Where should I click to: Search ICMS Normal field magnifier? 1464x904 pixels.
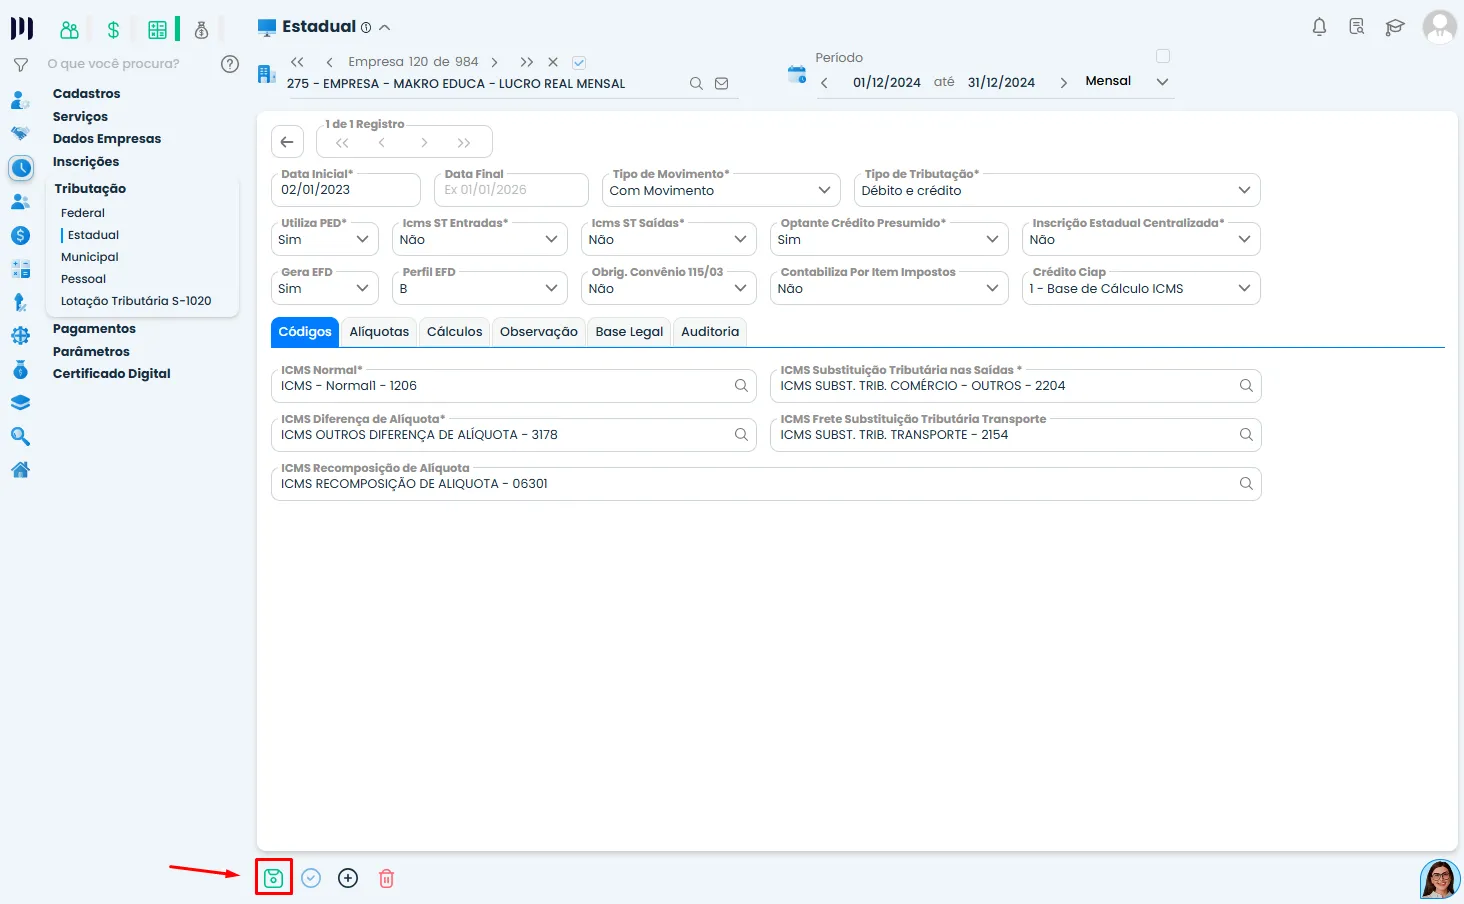click(x=741, y=386)
